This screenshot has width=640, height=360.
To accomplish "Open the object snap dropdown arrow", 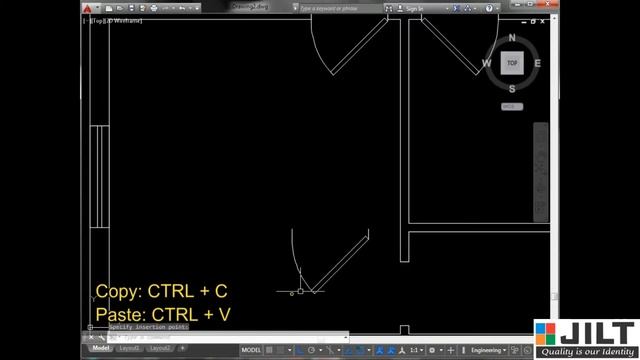I will coord(369,350).
